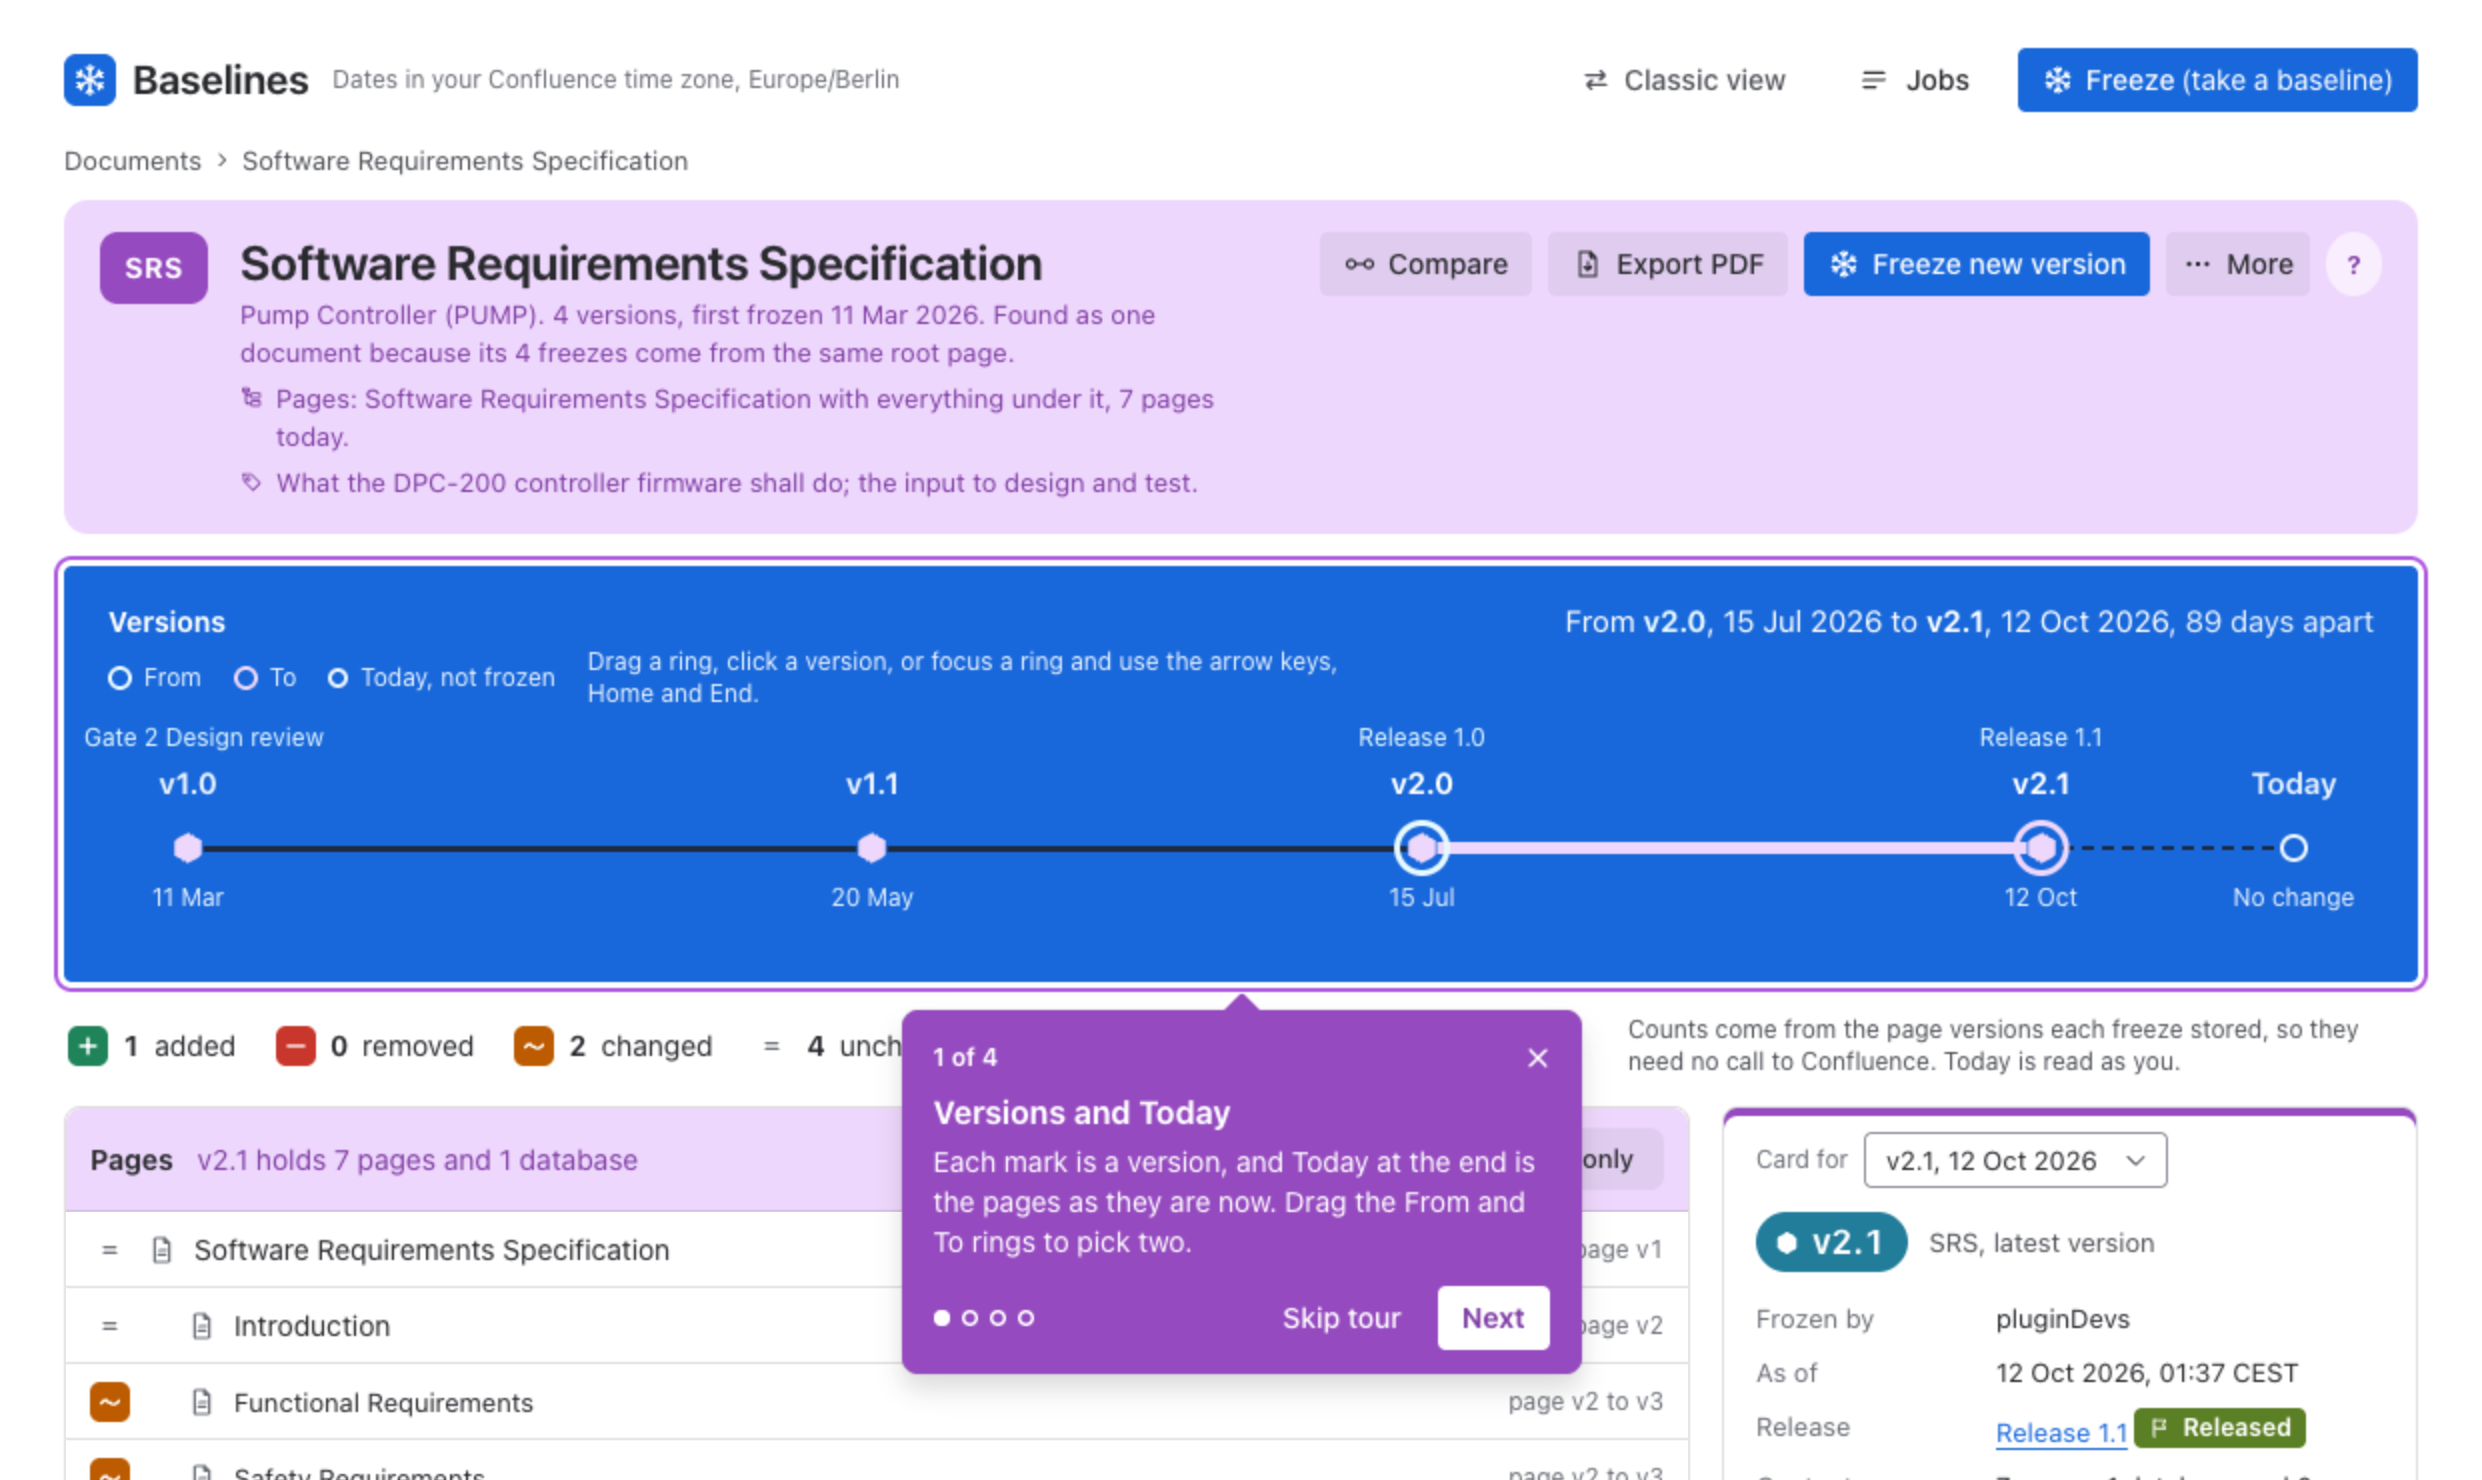2482x1480 pixels.
Task: Open the Card for version dropdown
Action: click(2015, 1160)
